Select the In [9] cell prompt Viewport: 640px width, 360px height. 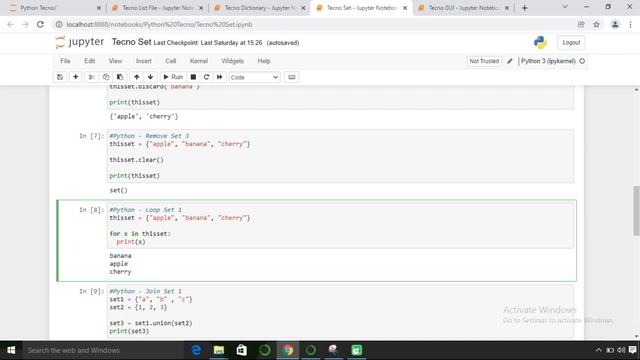point(91,291)
